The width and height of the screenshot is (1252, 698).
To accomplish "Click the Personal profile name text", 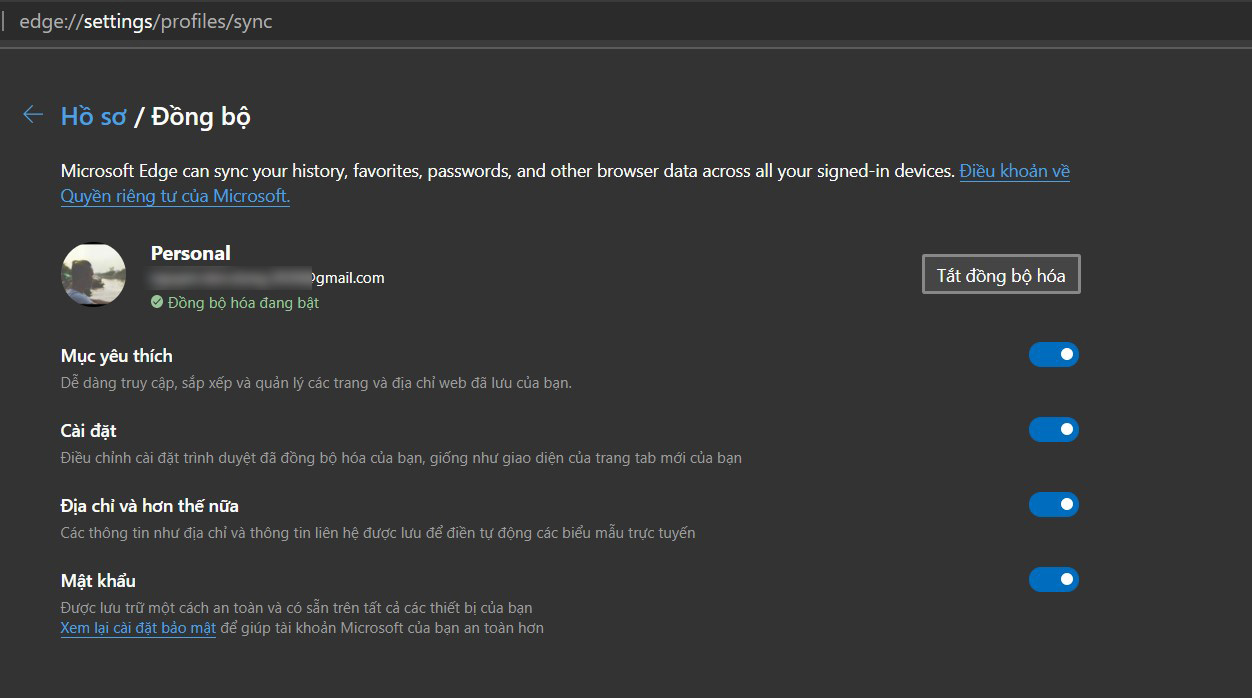I will 190,253.
